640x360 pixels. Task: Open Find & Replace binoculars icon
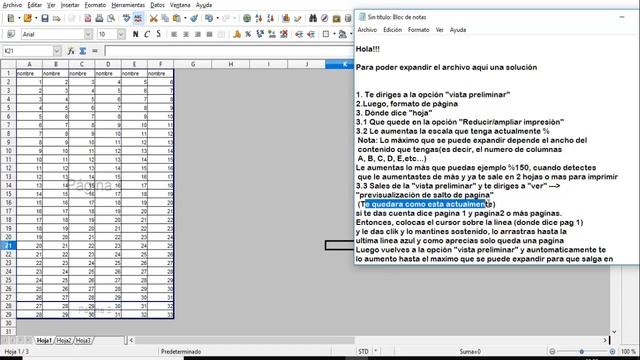coord(313,18)
